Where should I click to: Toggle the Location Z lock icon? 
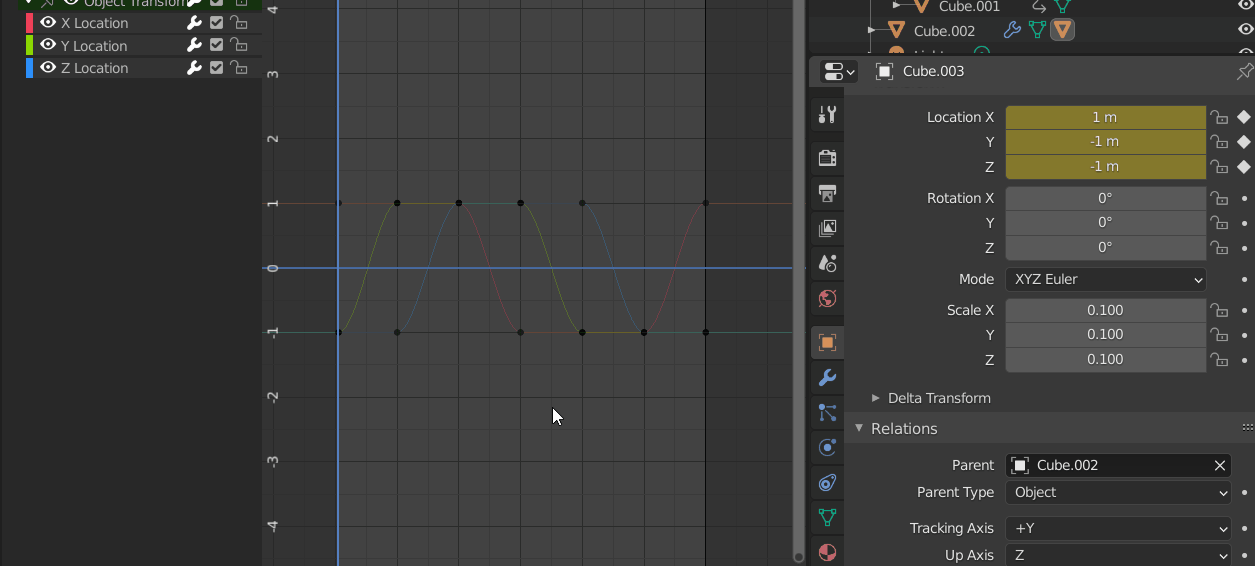(1218, 167)
